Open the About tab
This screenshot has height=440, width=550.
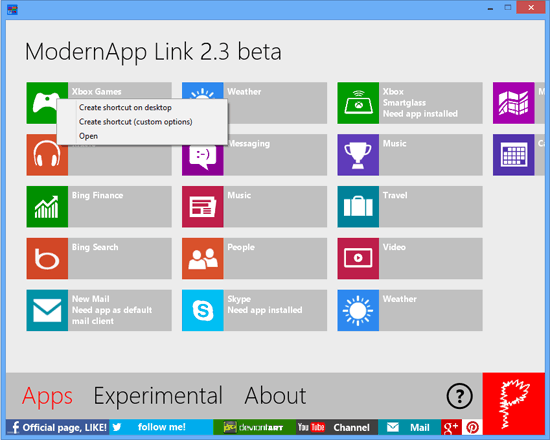pos(275,396)
